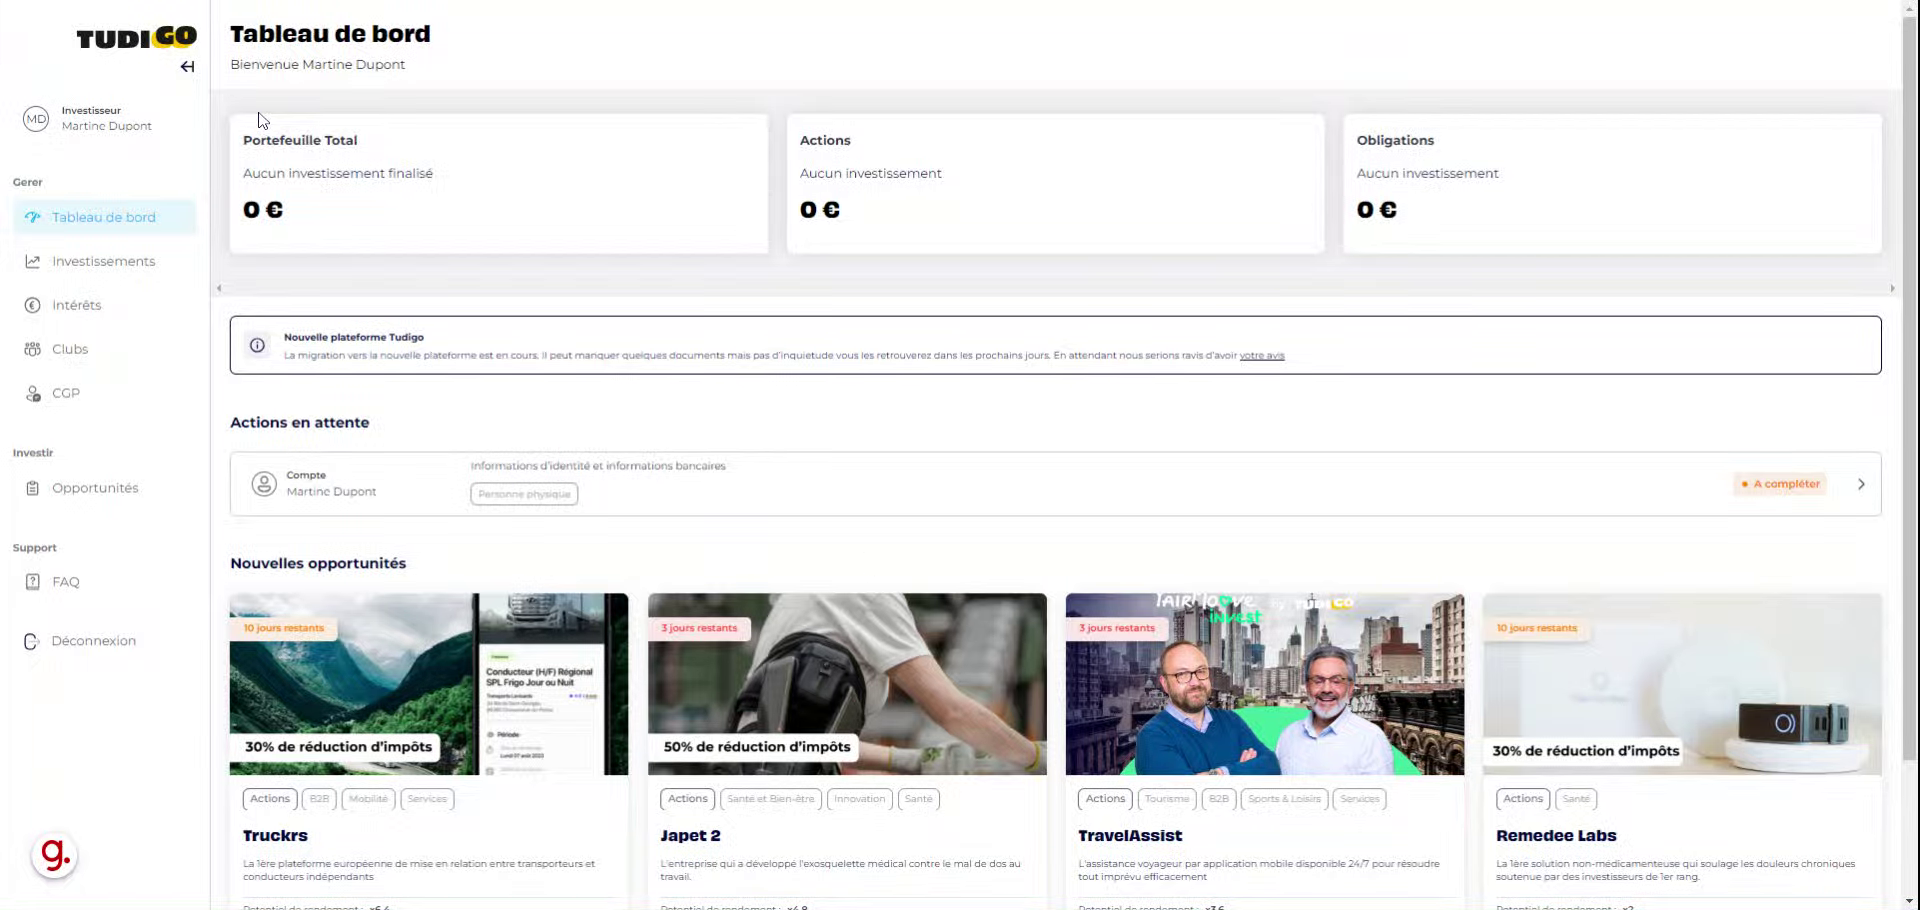Click the Portefeuille Total card

point(499,183)
